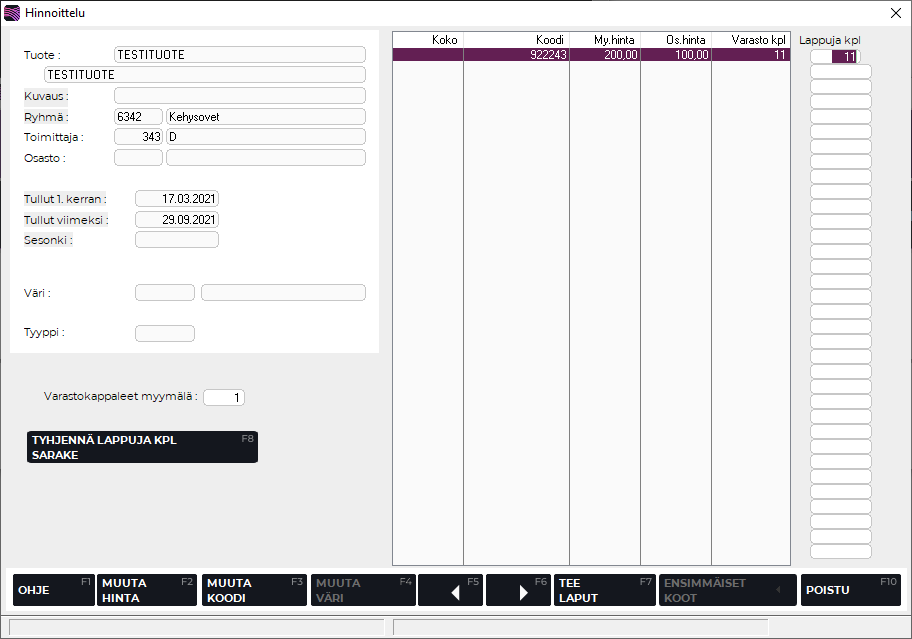Screen dimensions: 912x639
Task: Click the Sesonki input field
Action: pyautogui.click(x=176, y=240)
